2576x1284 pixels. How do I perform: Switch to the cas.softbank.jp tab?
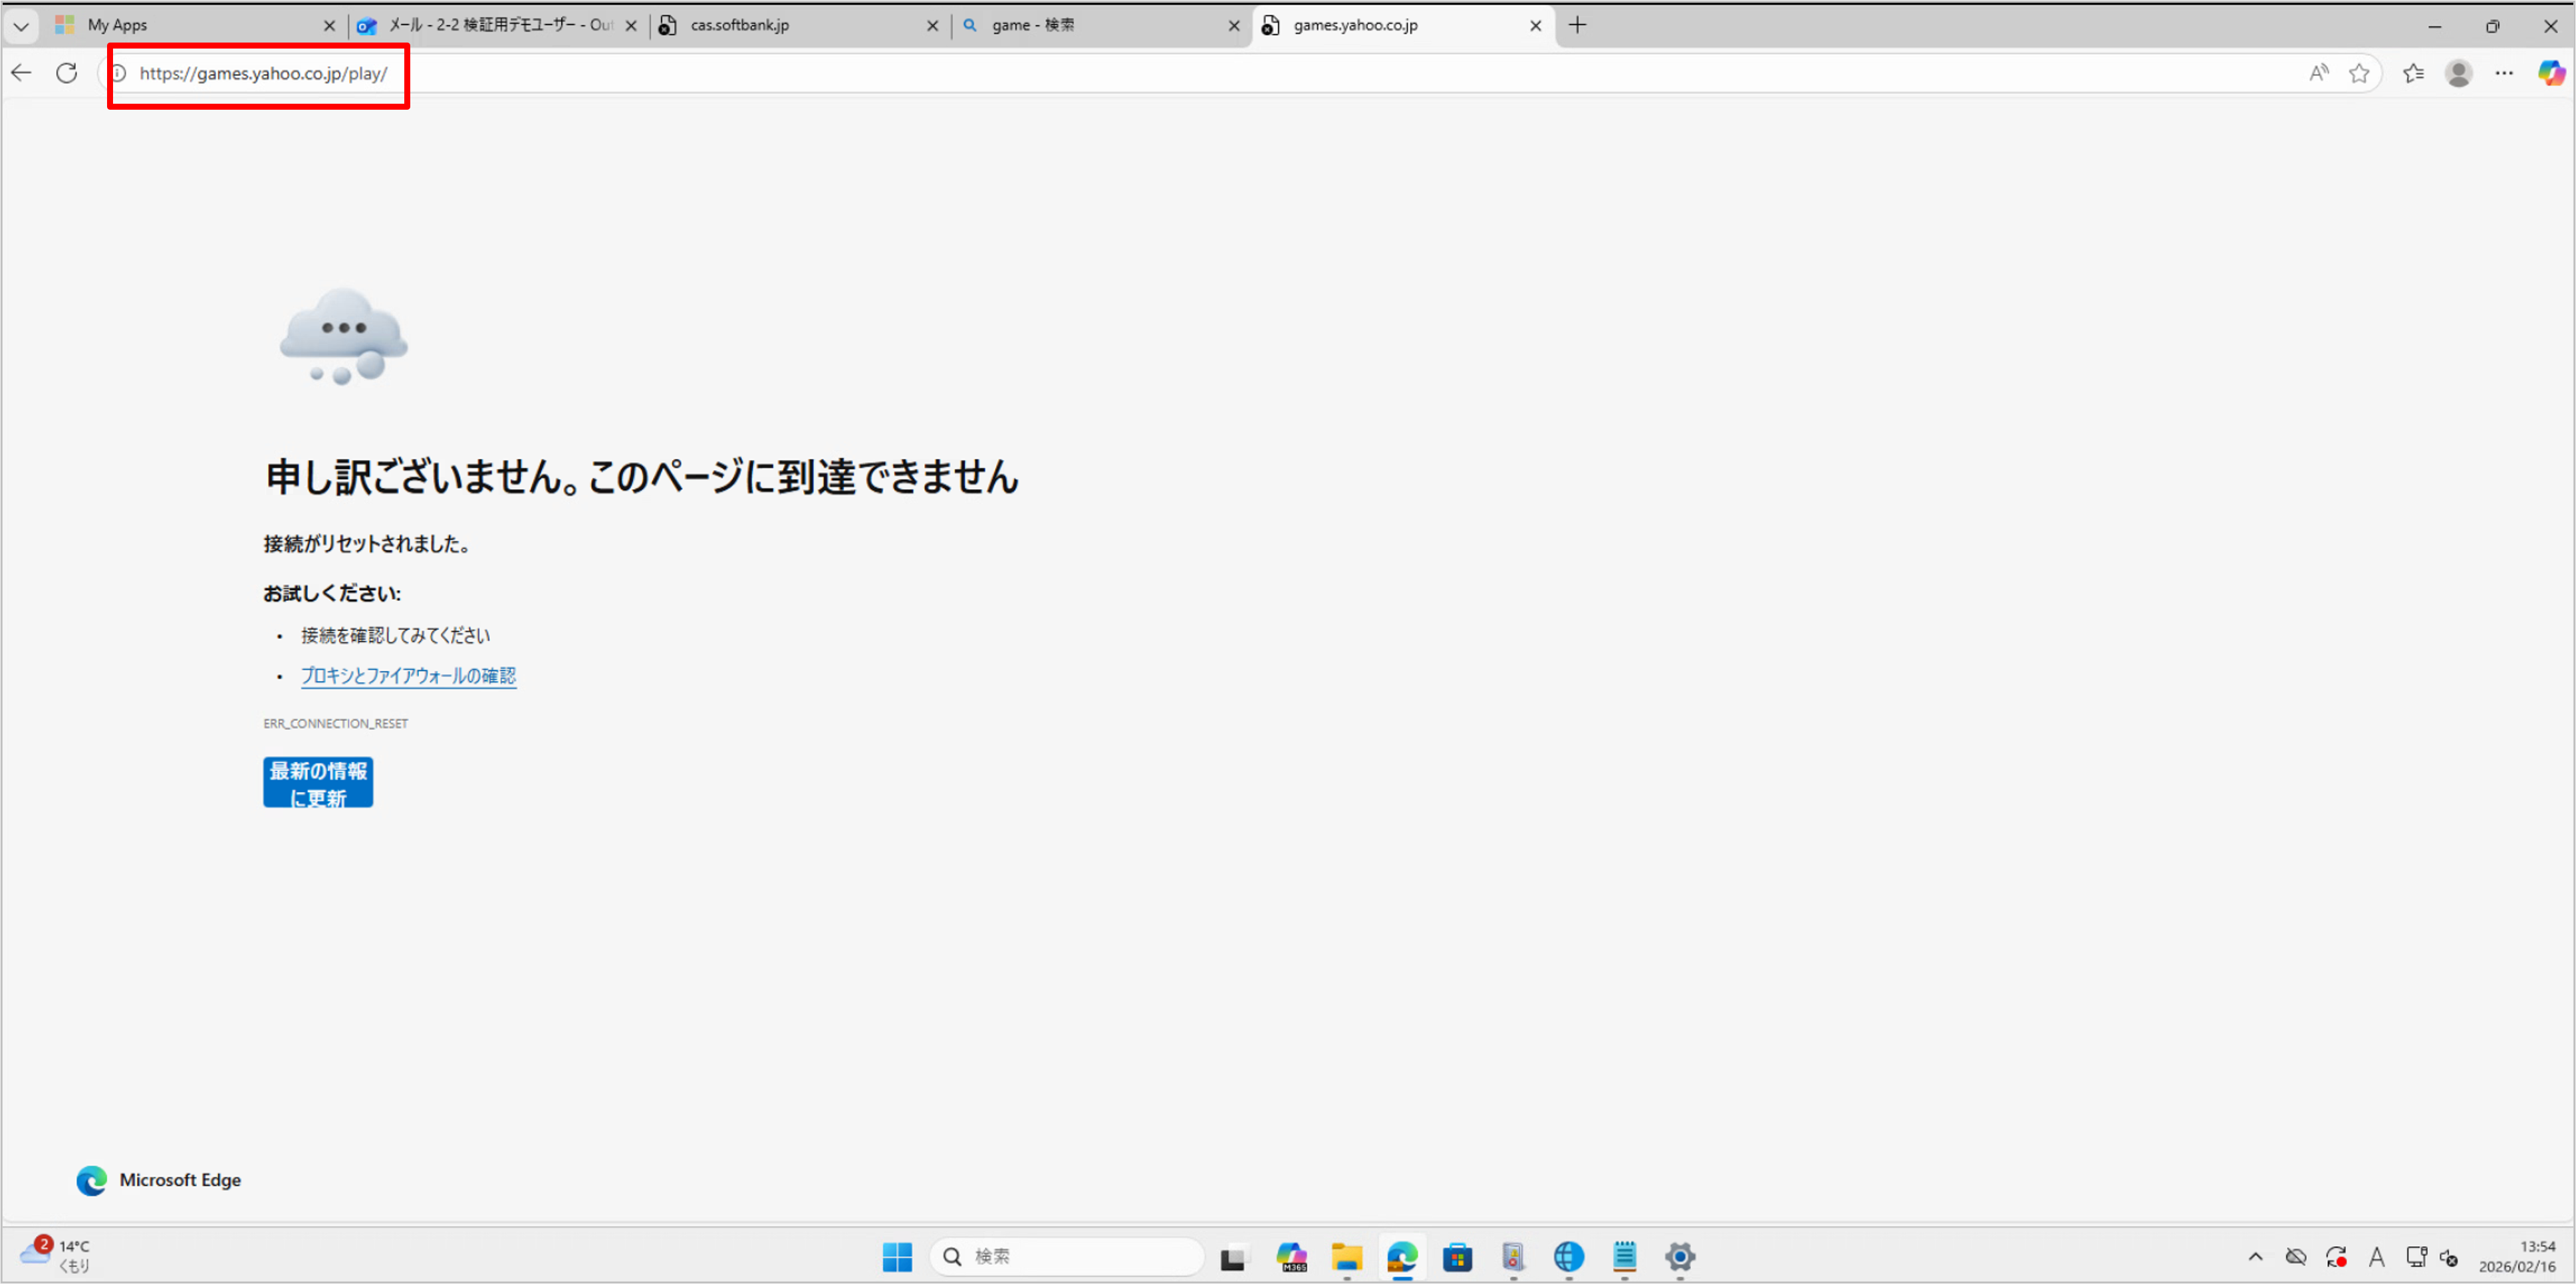pos(790,26)
